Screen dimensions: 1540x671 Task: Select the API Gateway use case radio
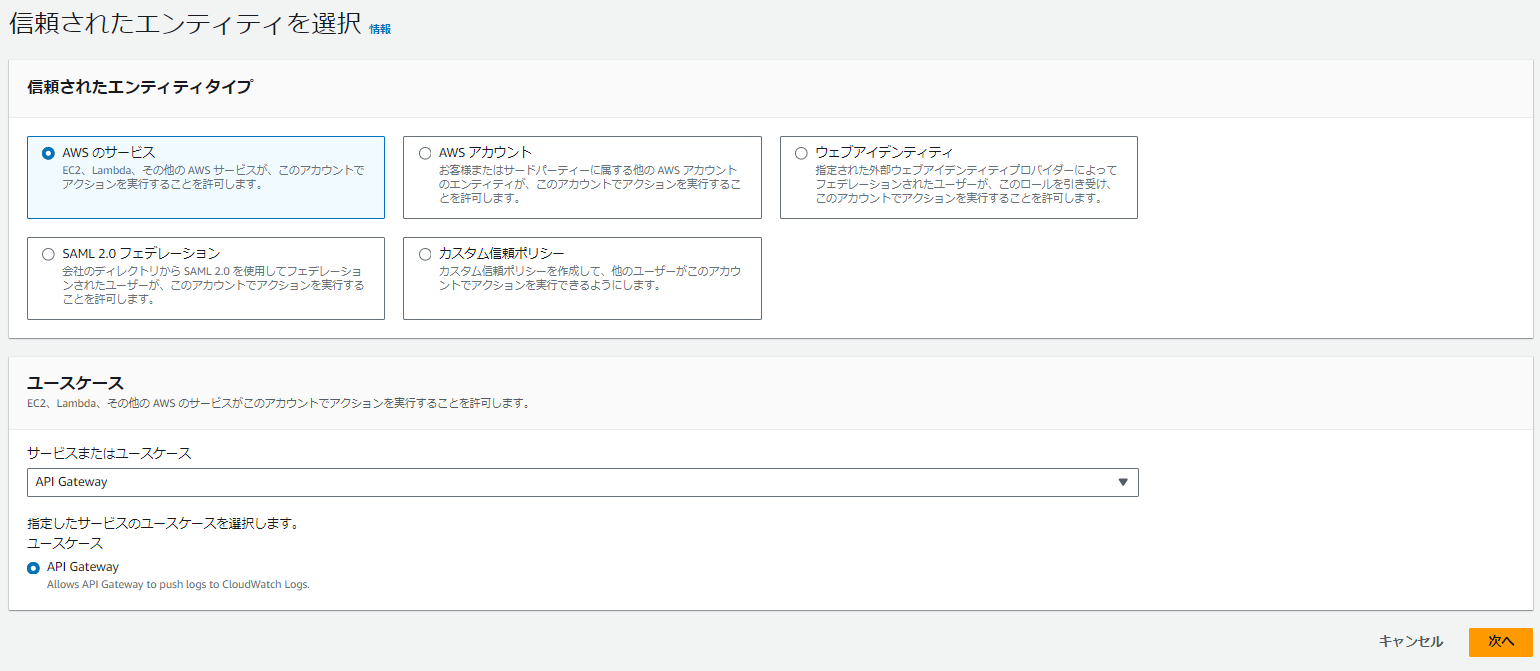tap(33, 565)
